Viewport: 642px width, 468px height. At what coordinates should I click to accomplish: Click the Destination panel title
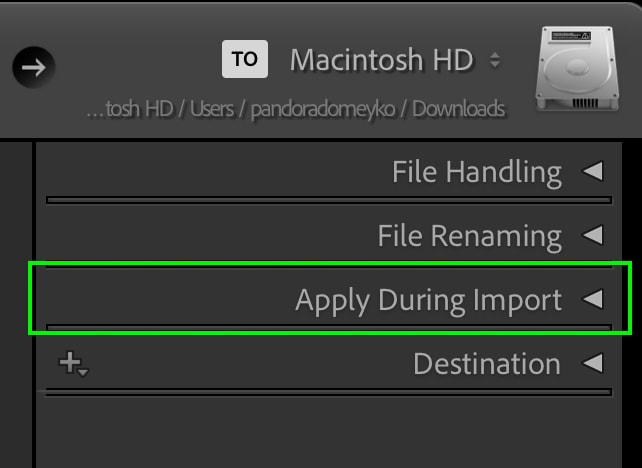487,364
